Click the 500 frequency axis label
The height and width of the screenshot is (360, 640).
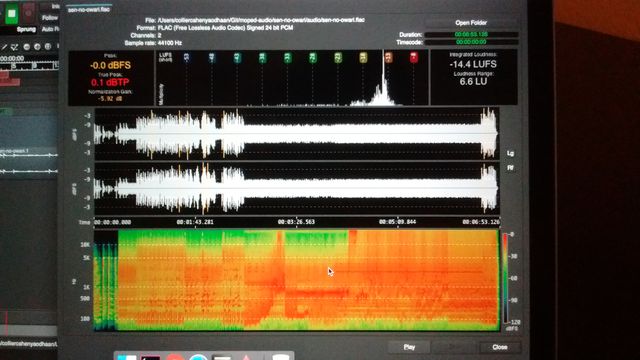tap(85, 299)
